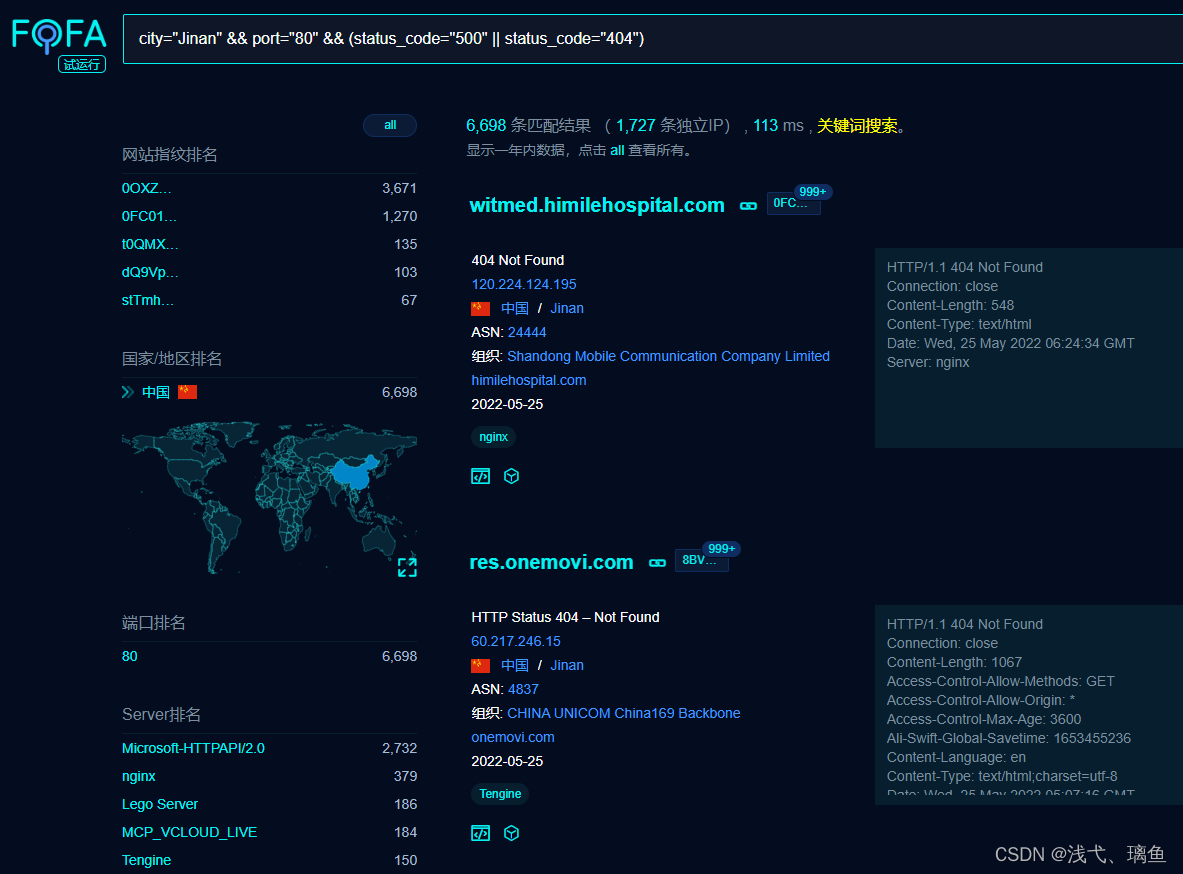Click 中国 country link in second result
This screenshot has width=1183, height=874.
click(x=515, y=666)
